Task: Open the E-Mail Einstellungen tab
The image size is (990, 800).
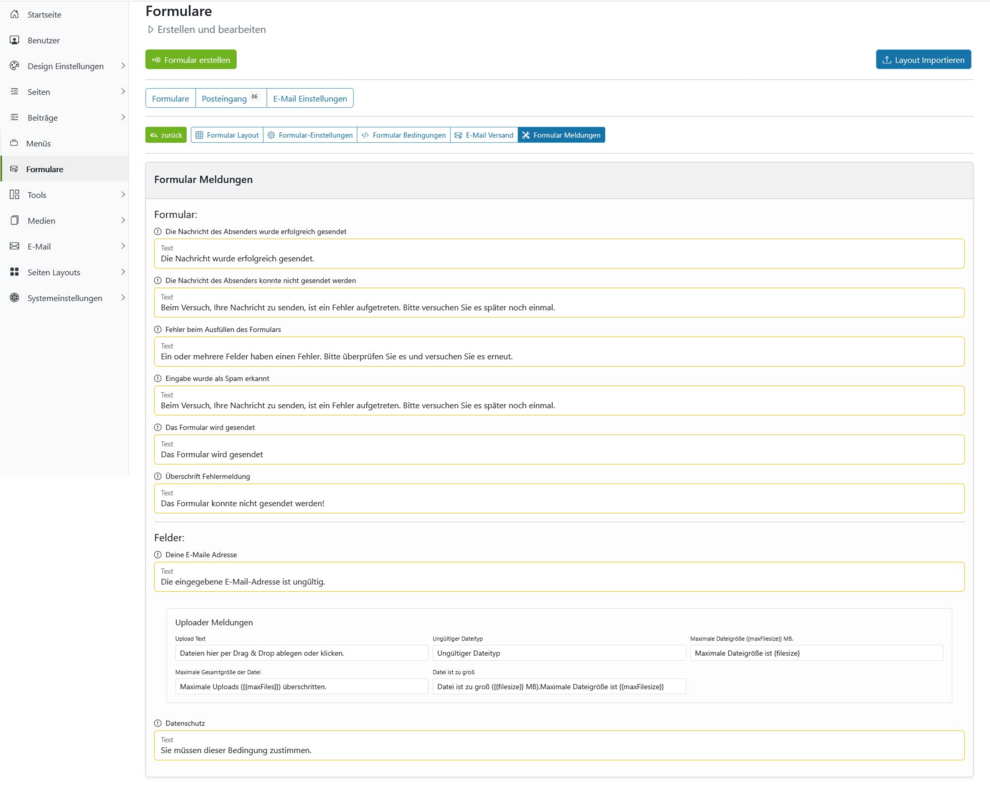Action: coord(310,99)
